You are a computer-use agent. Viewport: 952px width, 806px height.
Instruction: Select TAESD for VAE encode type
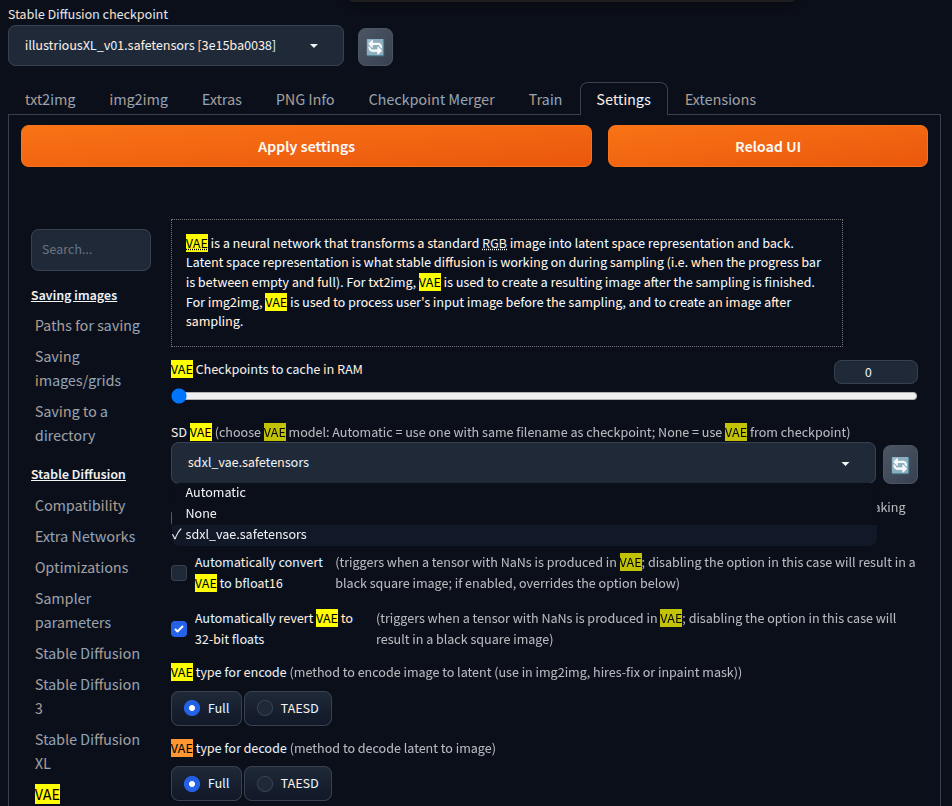click(288, 708)
